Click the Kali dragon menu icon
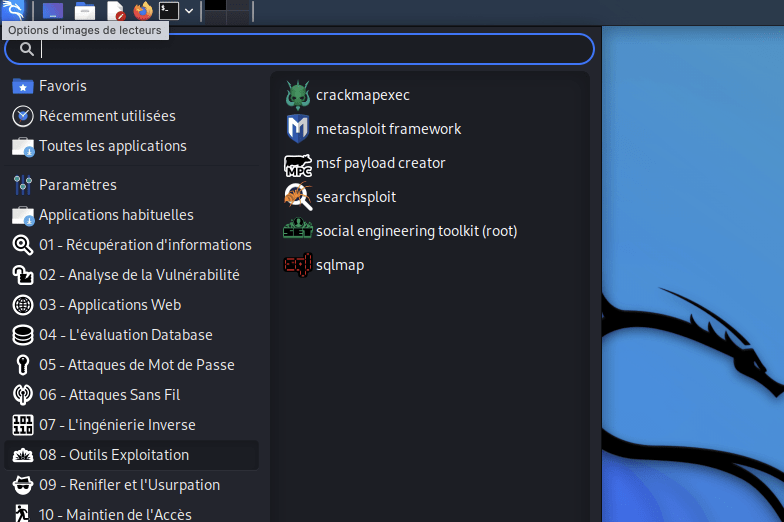This screenshot has height=522, width=784. click(x=14, y=10)
